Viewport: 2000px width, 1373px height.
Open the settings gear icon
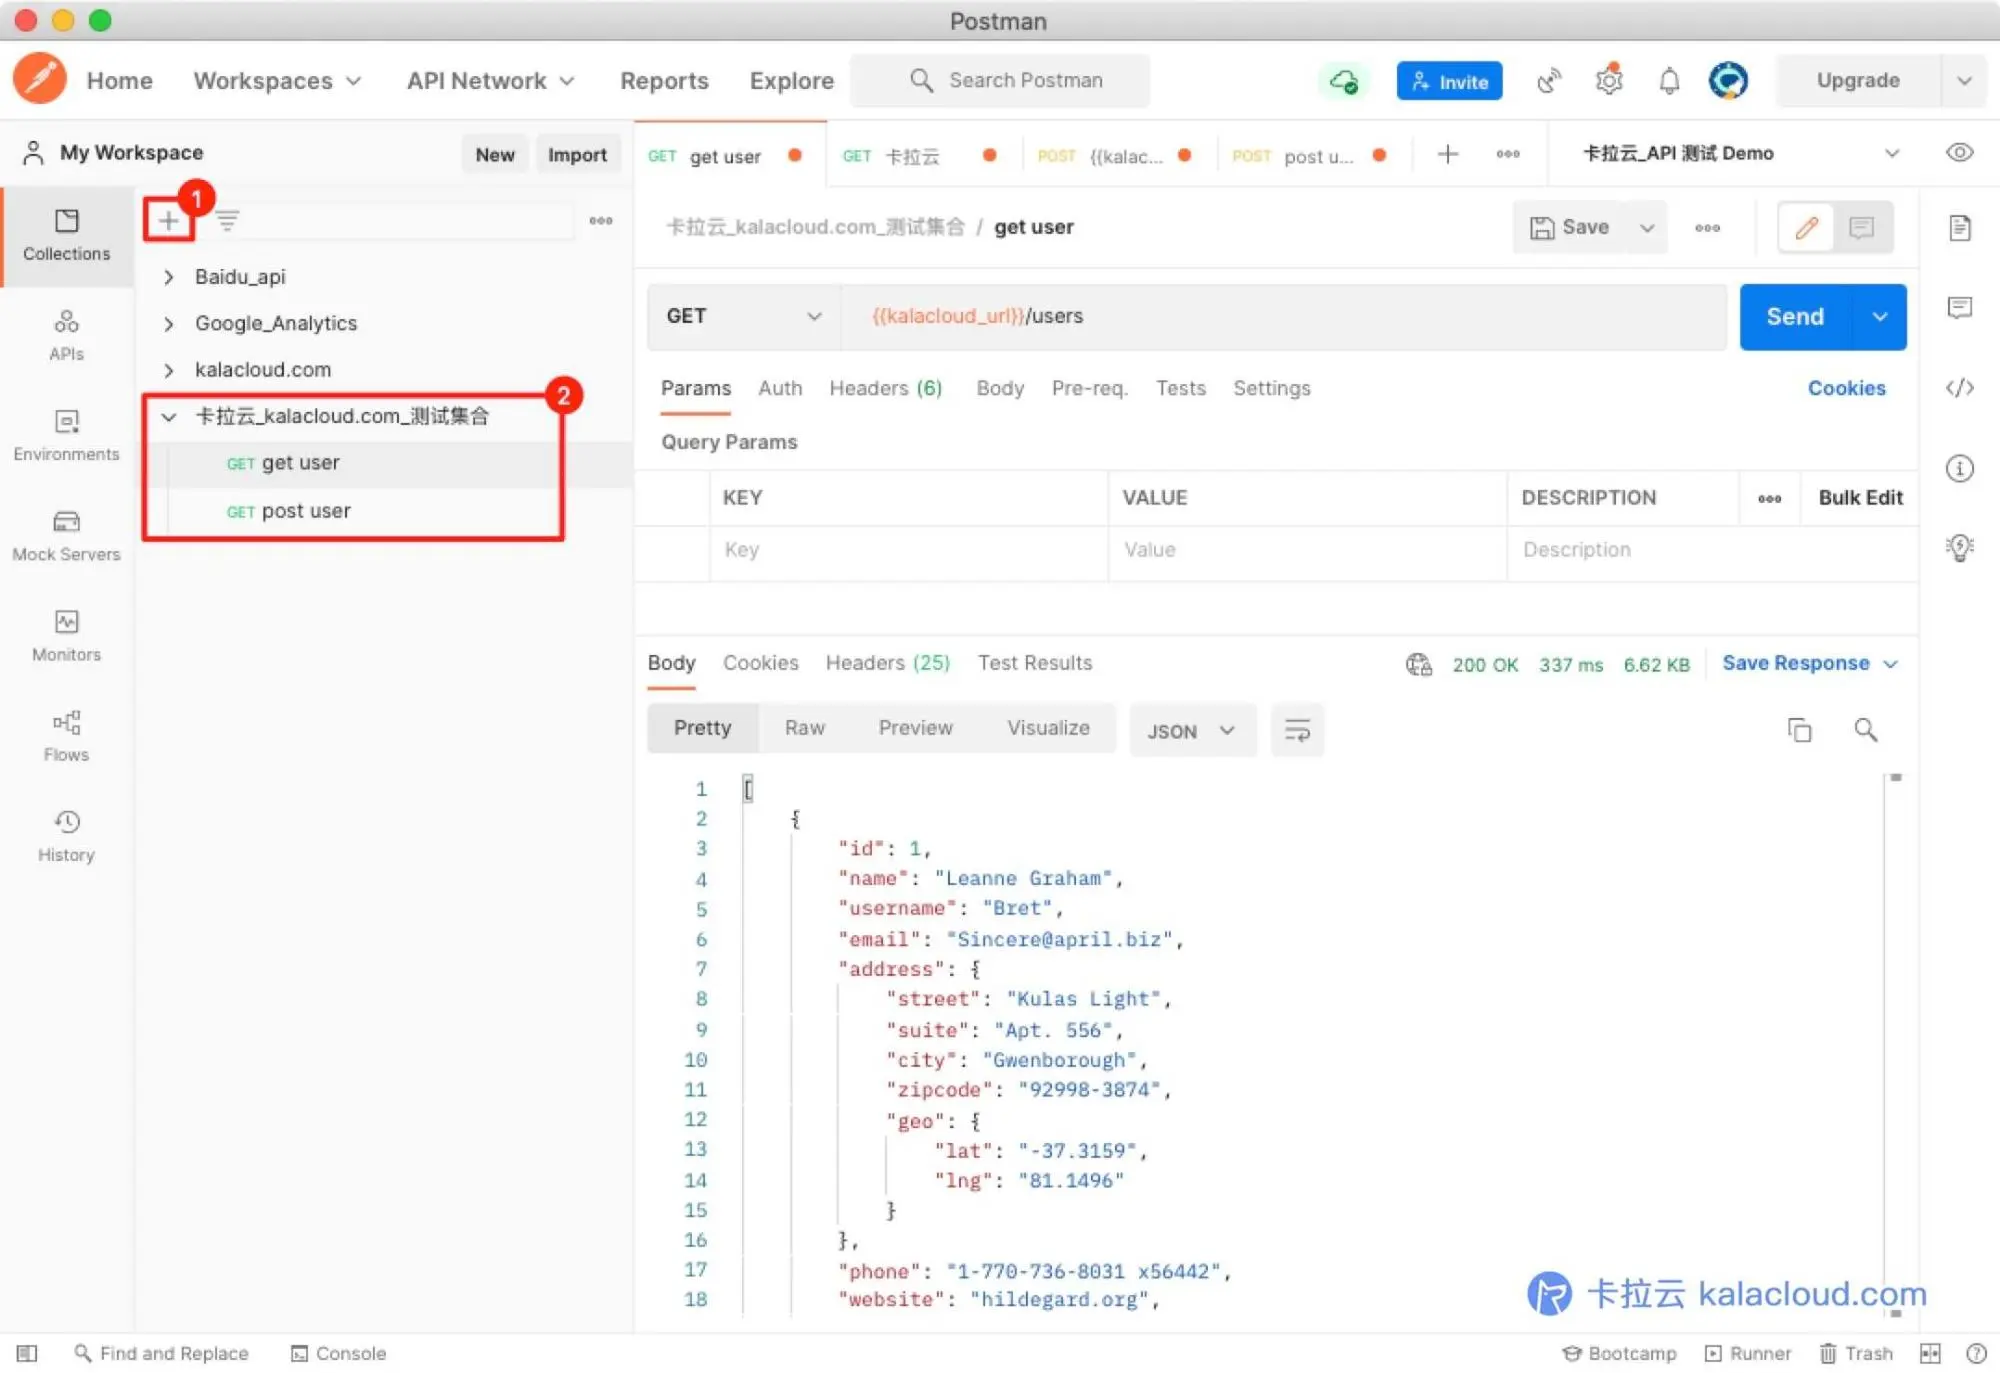pos(1608,81)
